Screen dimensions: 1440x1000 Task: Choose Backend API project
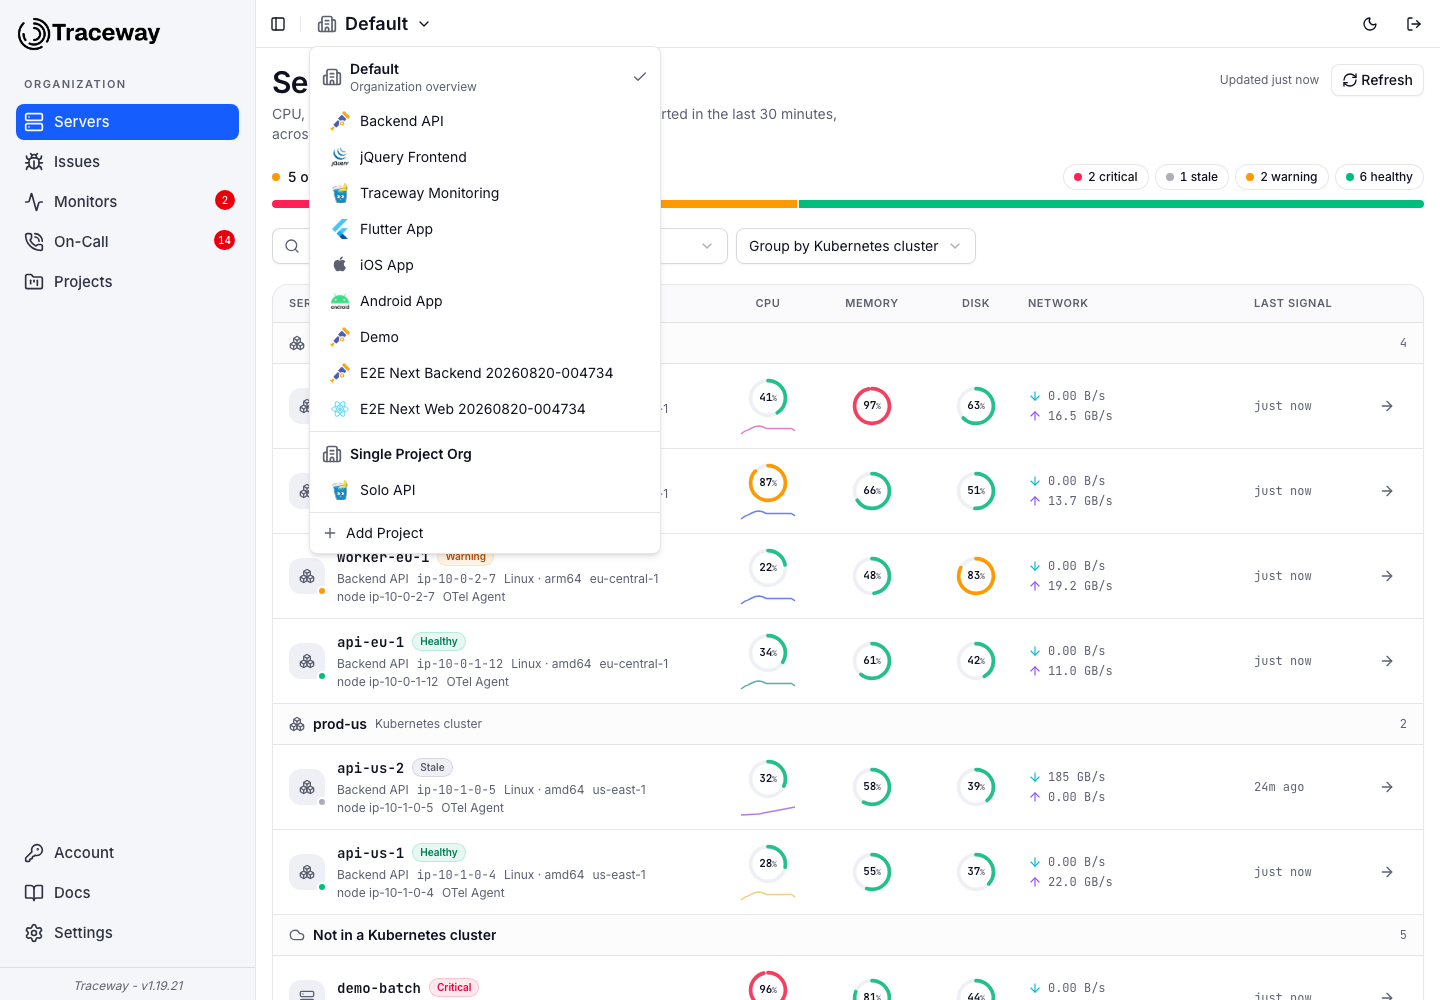[x=485, y=121]
